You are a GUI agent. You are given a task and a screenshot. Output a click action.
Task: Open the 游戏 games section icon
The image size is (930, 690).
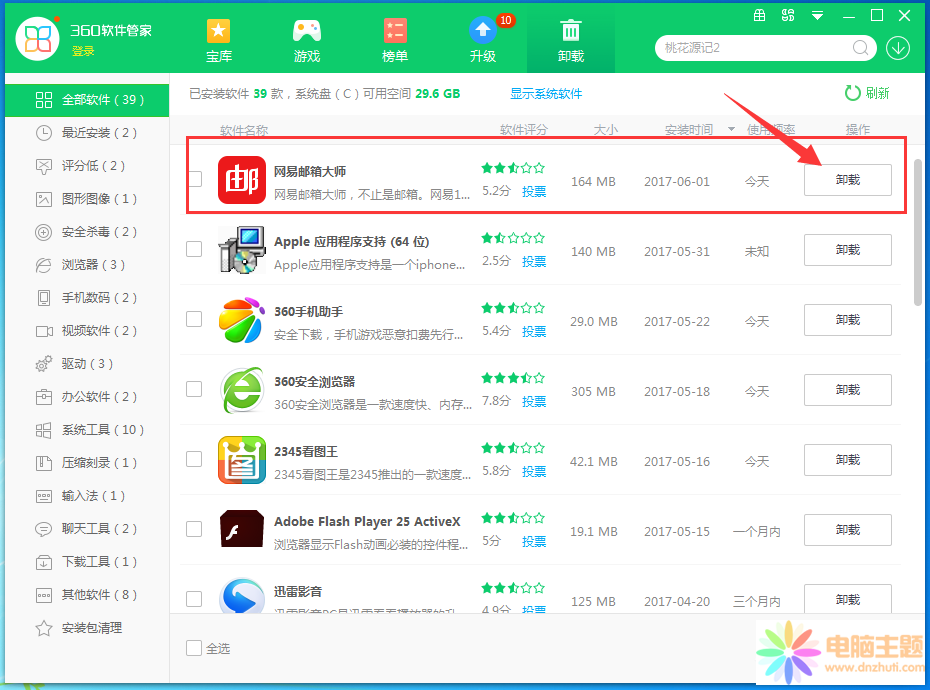pos(306,31)
